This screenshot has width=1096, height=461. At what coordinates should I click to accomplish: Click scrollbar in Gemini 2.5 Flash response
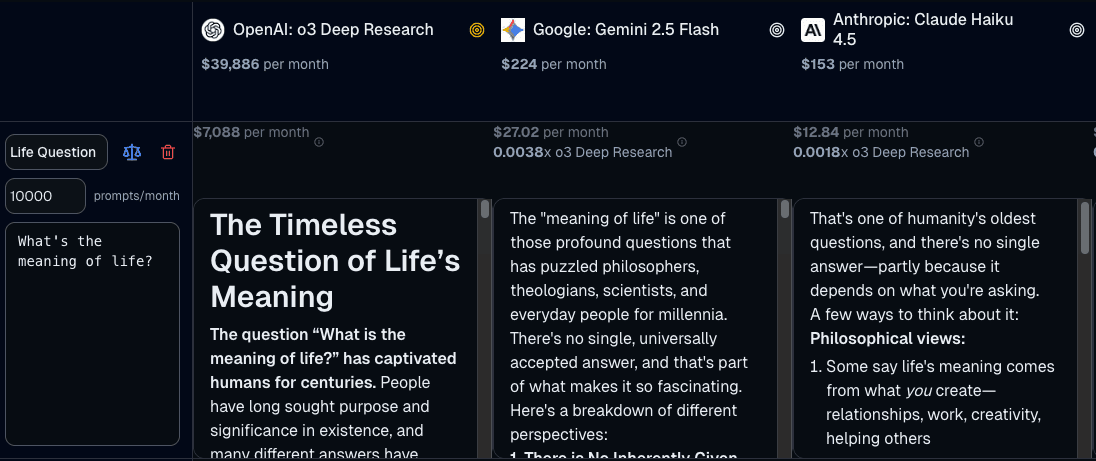pos(785,210)
